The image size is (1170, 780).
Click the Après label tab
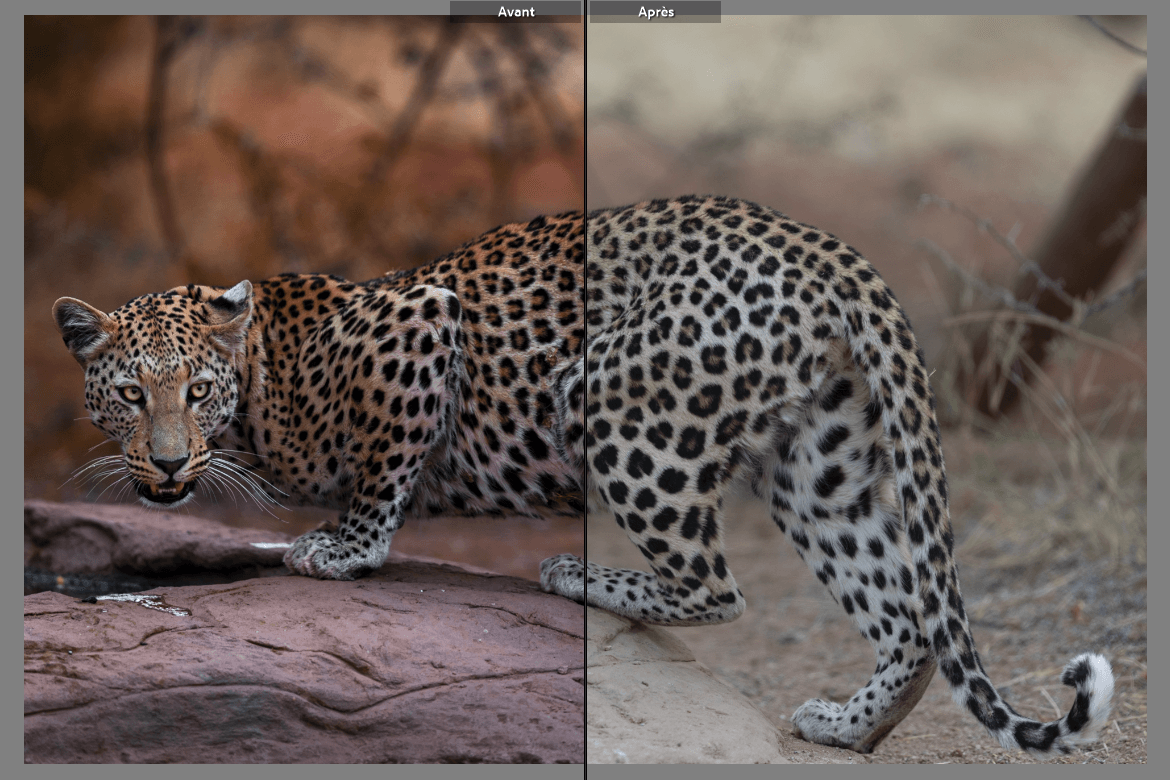(x=655, y=12)
